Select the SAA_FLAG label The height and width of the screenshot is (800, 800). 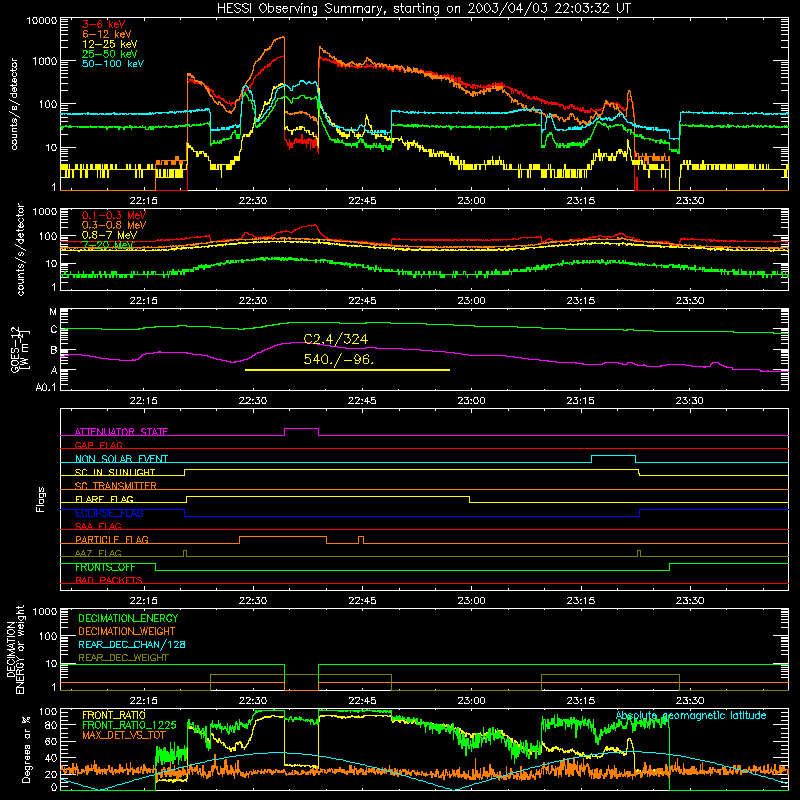[x=98, y=526]
